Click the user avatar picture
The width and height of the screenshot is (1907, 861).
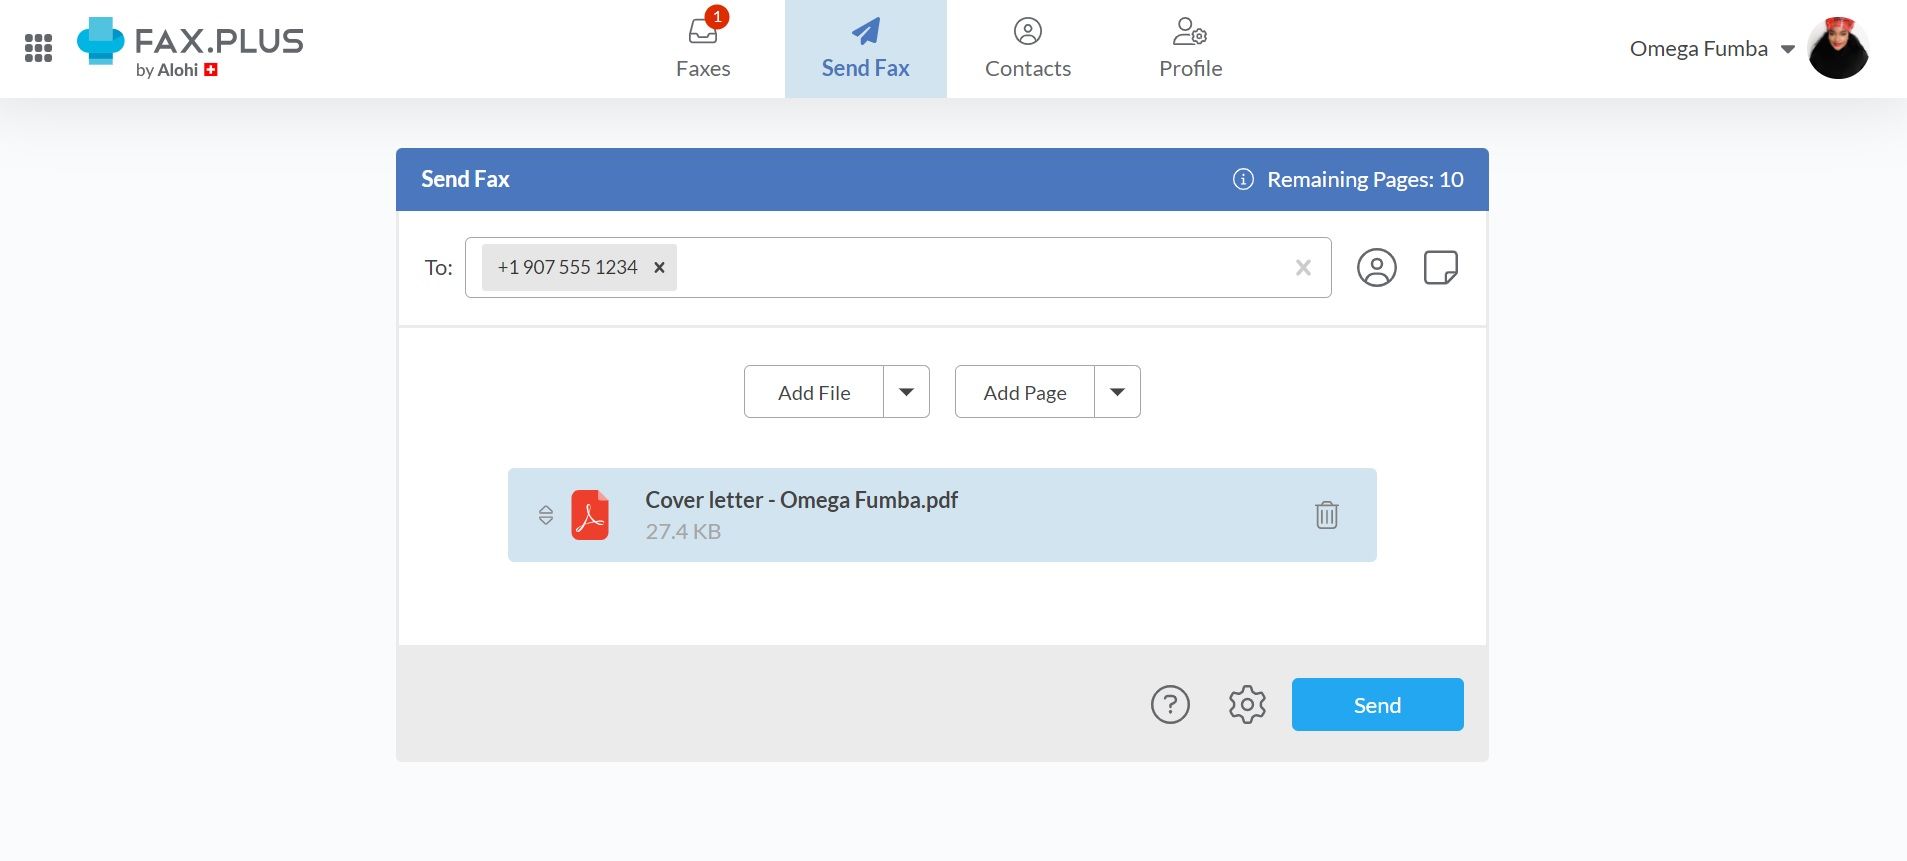pos(1838,48)
